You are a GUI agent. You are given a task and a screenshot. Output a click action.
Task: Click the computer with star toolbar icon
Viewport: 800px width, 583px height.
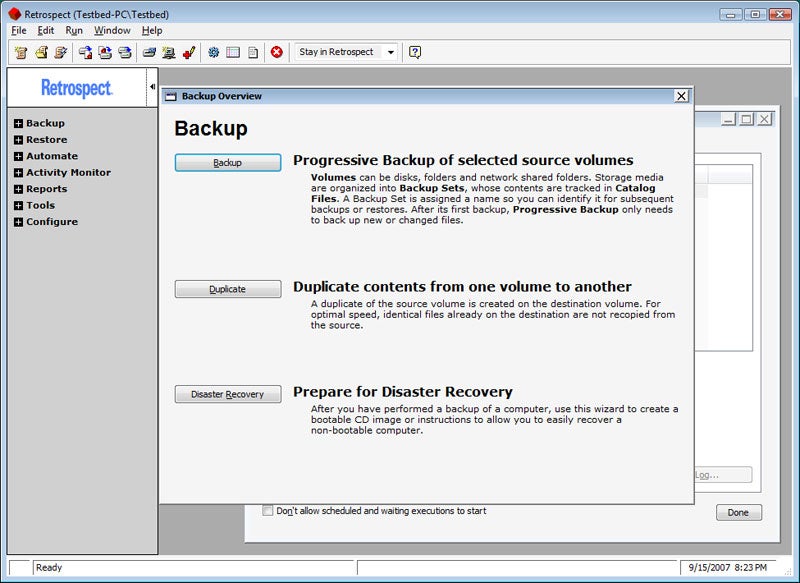pyautogui.click(x=168, y=52)
